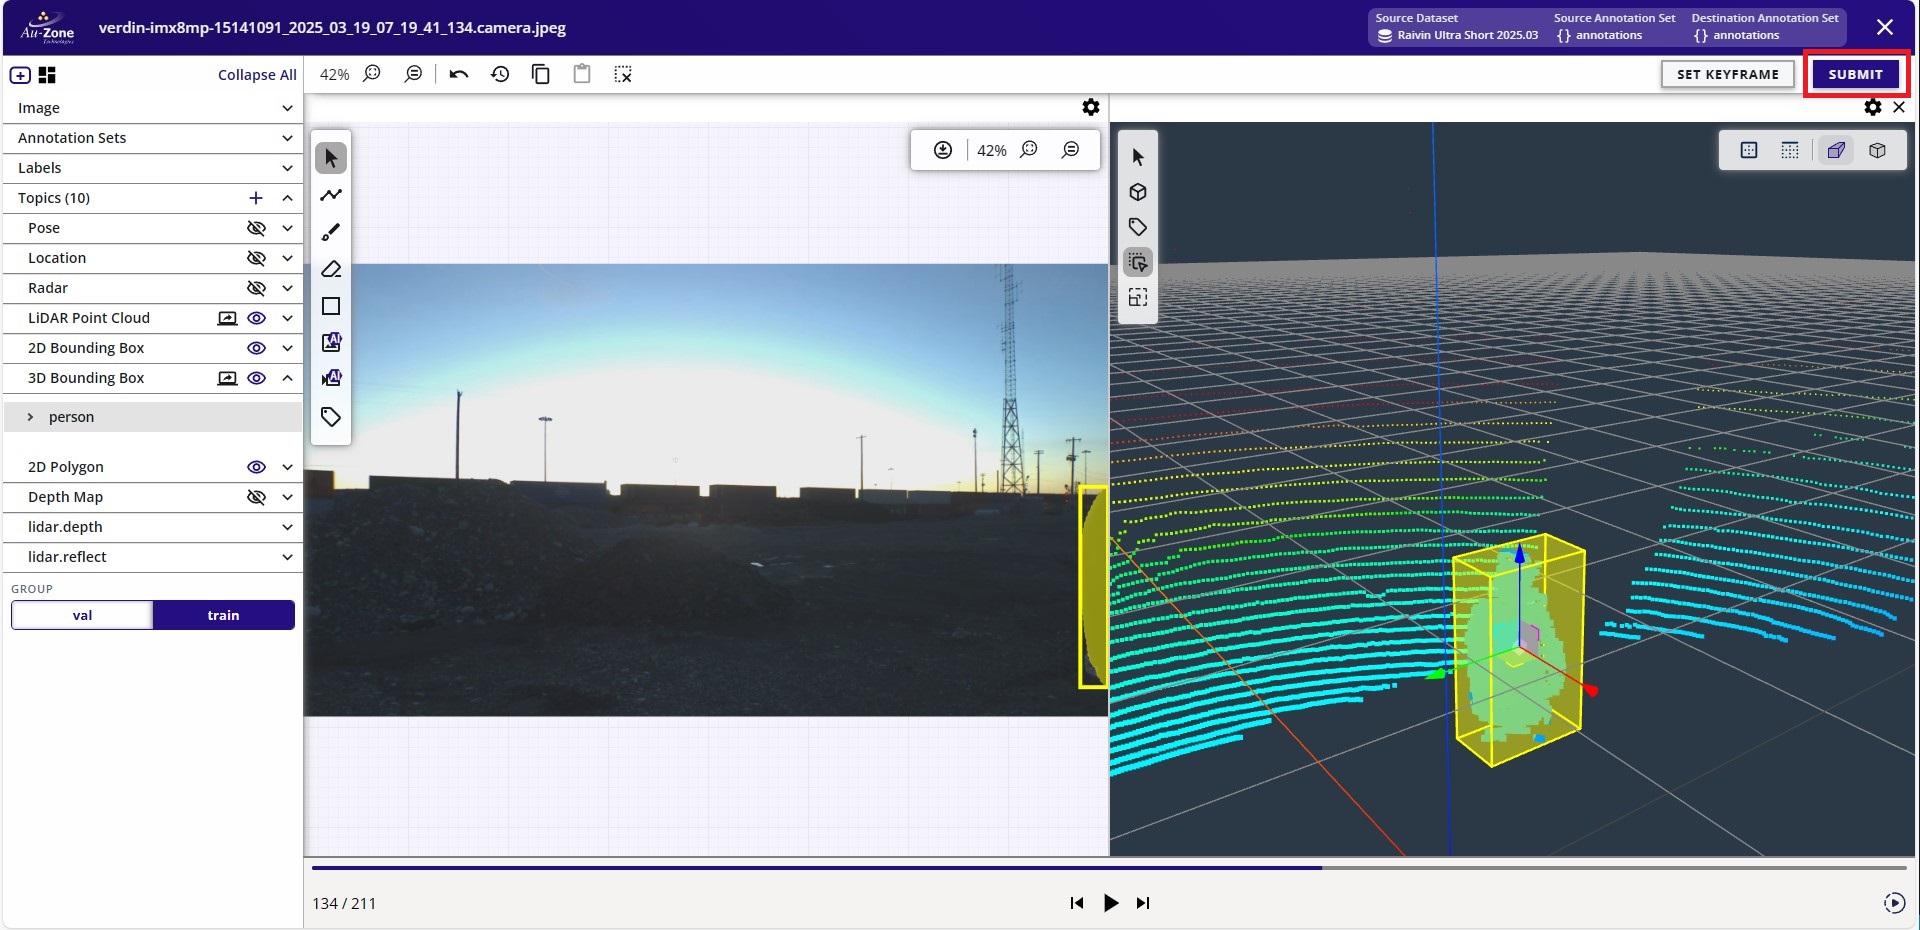Select the pointer tool in 3D toolbar
Image resolution: width=1920 pixels, height=930 pixels.
tap(1138, 157)
